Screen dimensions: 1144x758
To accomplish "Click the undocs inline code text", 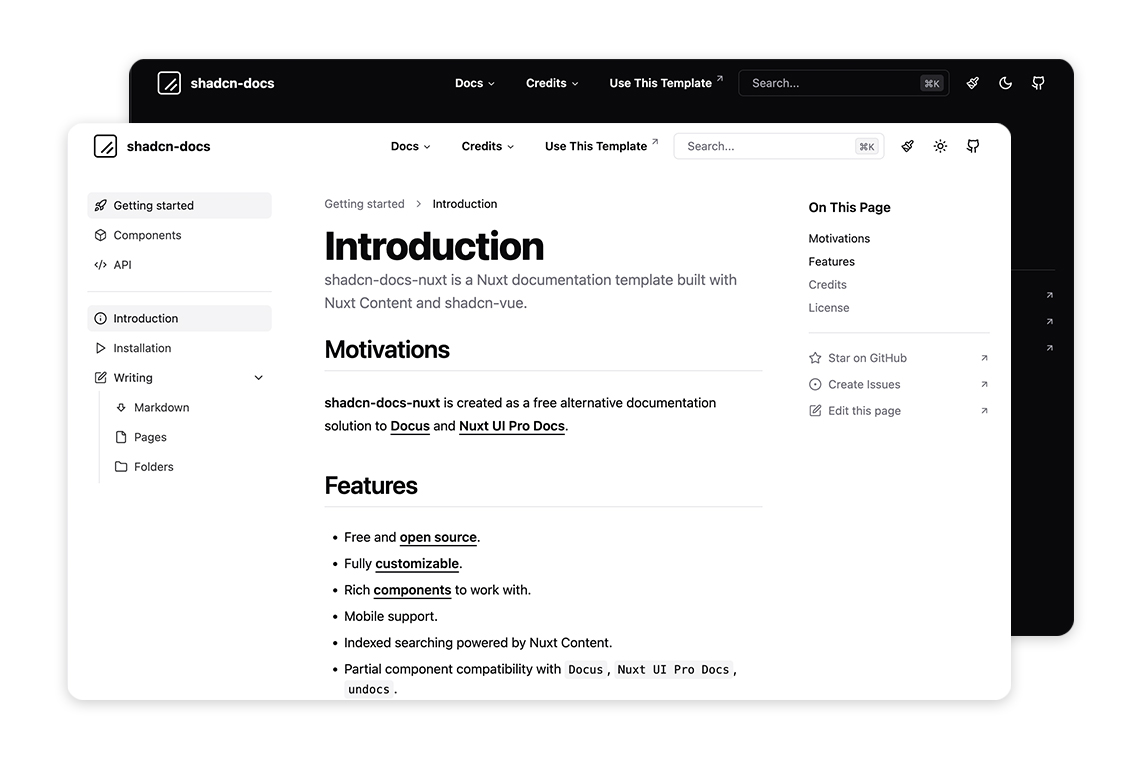I will 368,689.
